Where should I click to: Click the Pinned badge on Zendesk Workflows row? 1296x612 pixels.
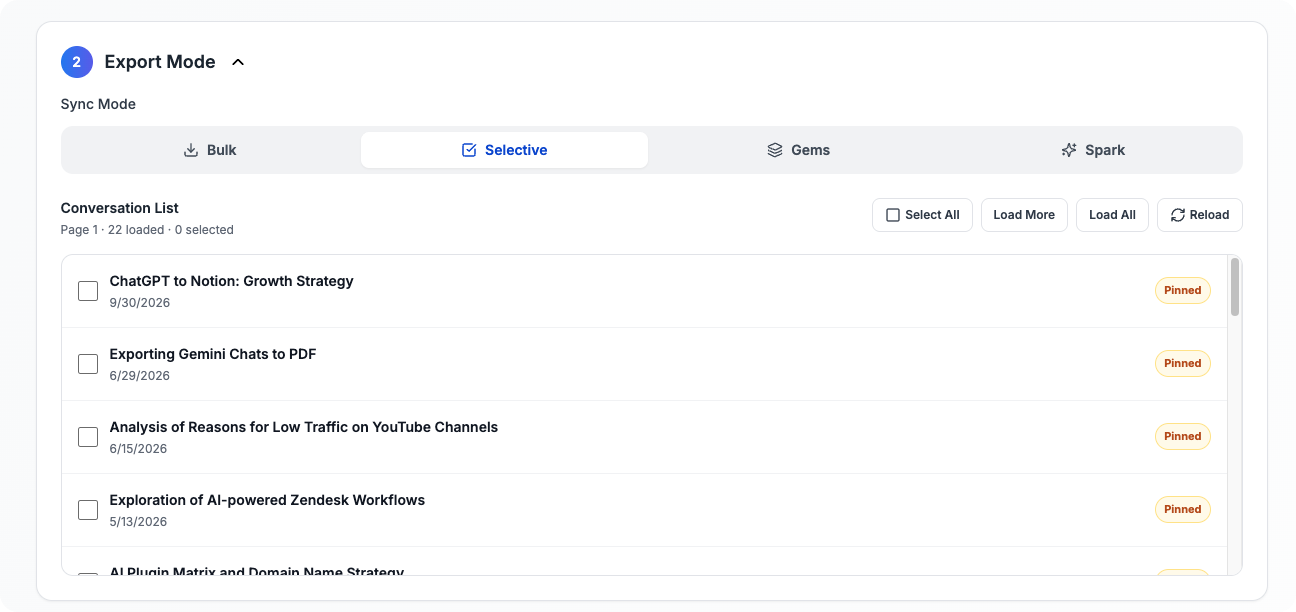click(x=1183, y=509)
